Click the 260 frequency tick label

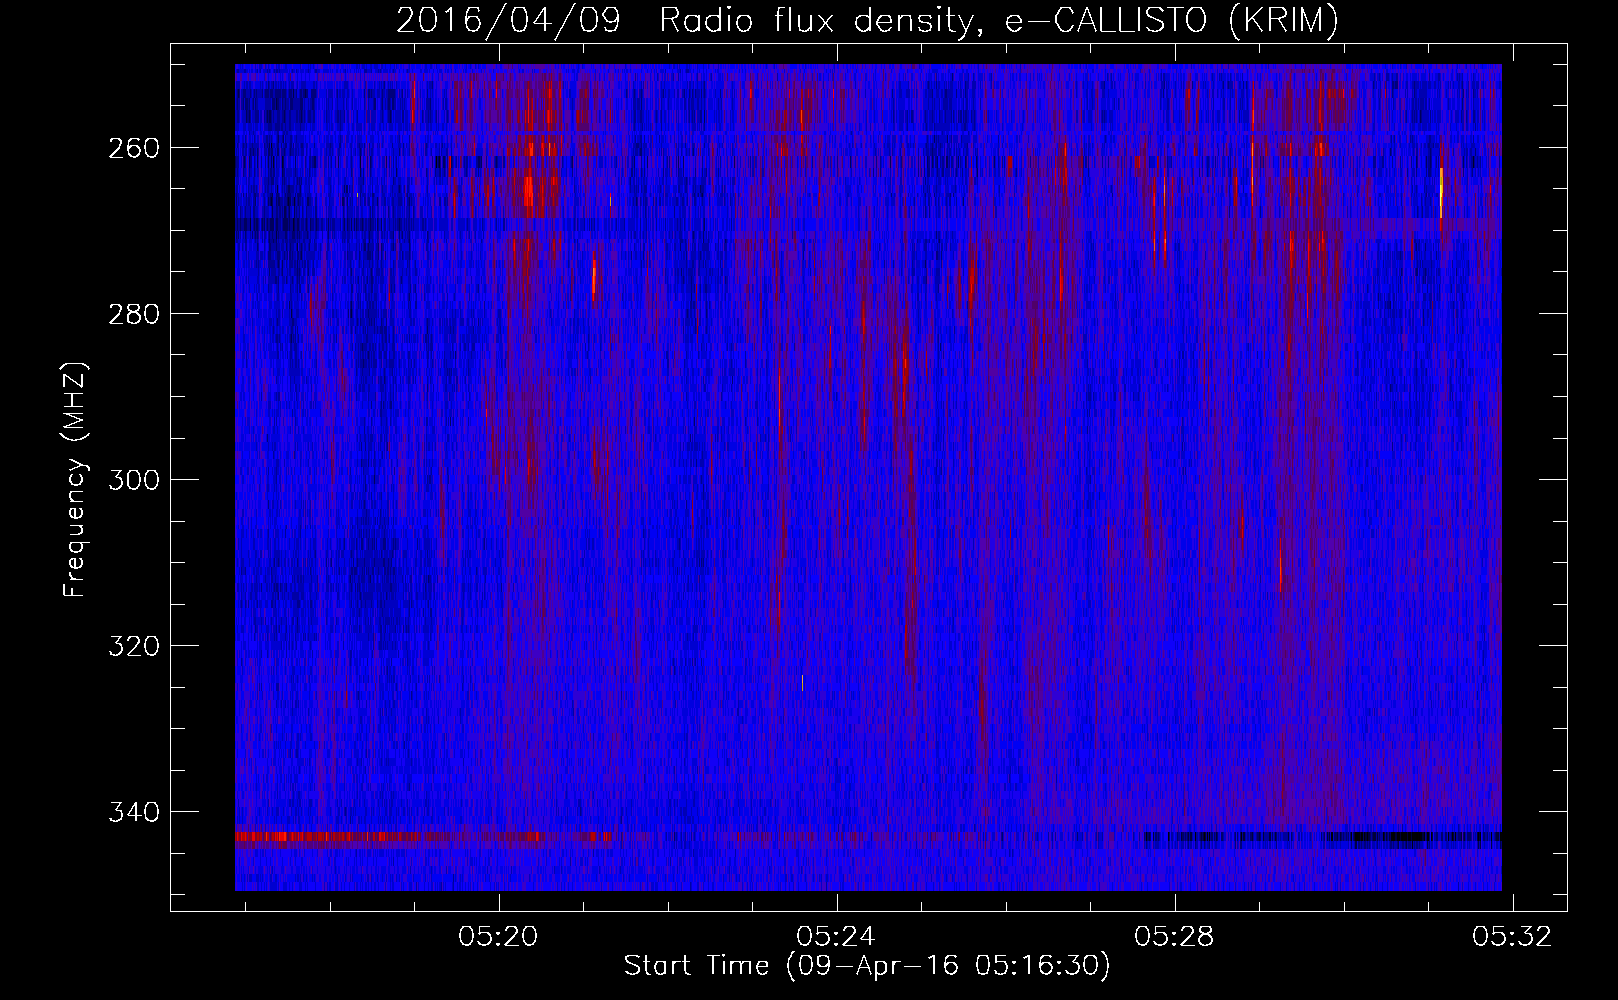pos(132,148)
